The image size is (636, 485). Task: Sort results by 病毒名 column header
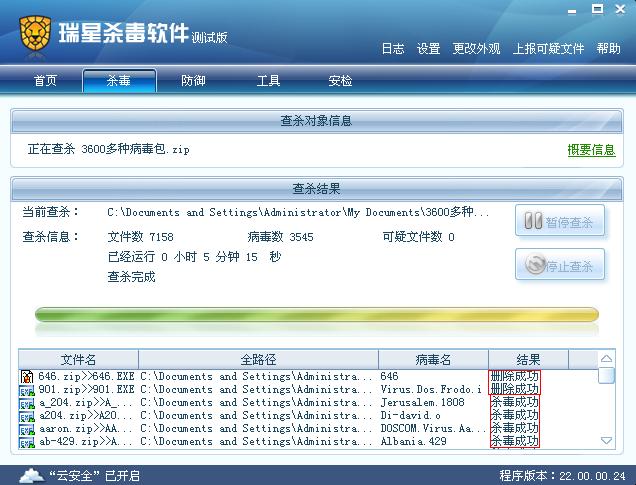click(433, 359)
